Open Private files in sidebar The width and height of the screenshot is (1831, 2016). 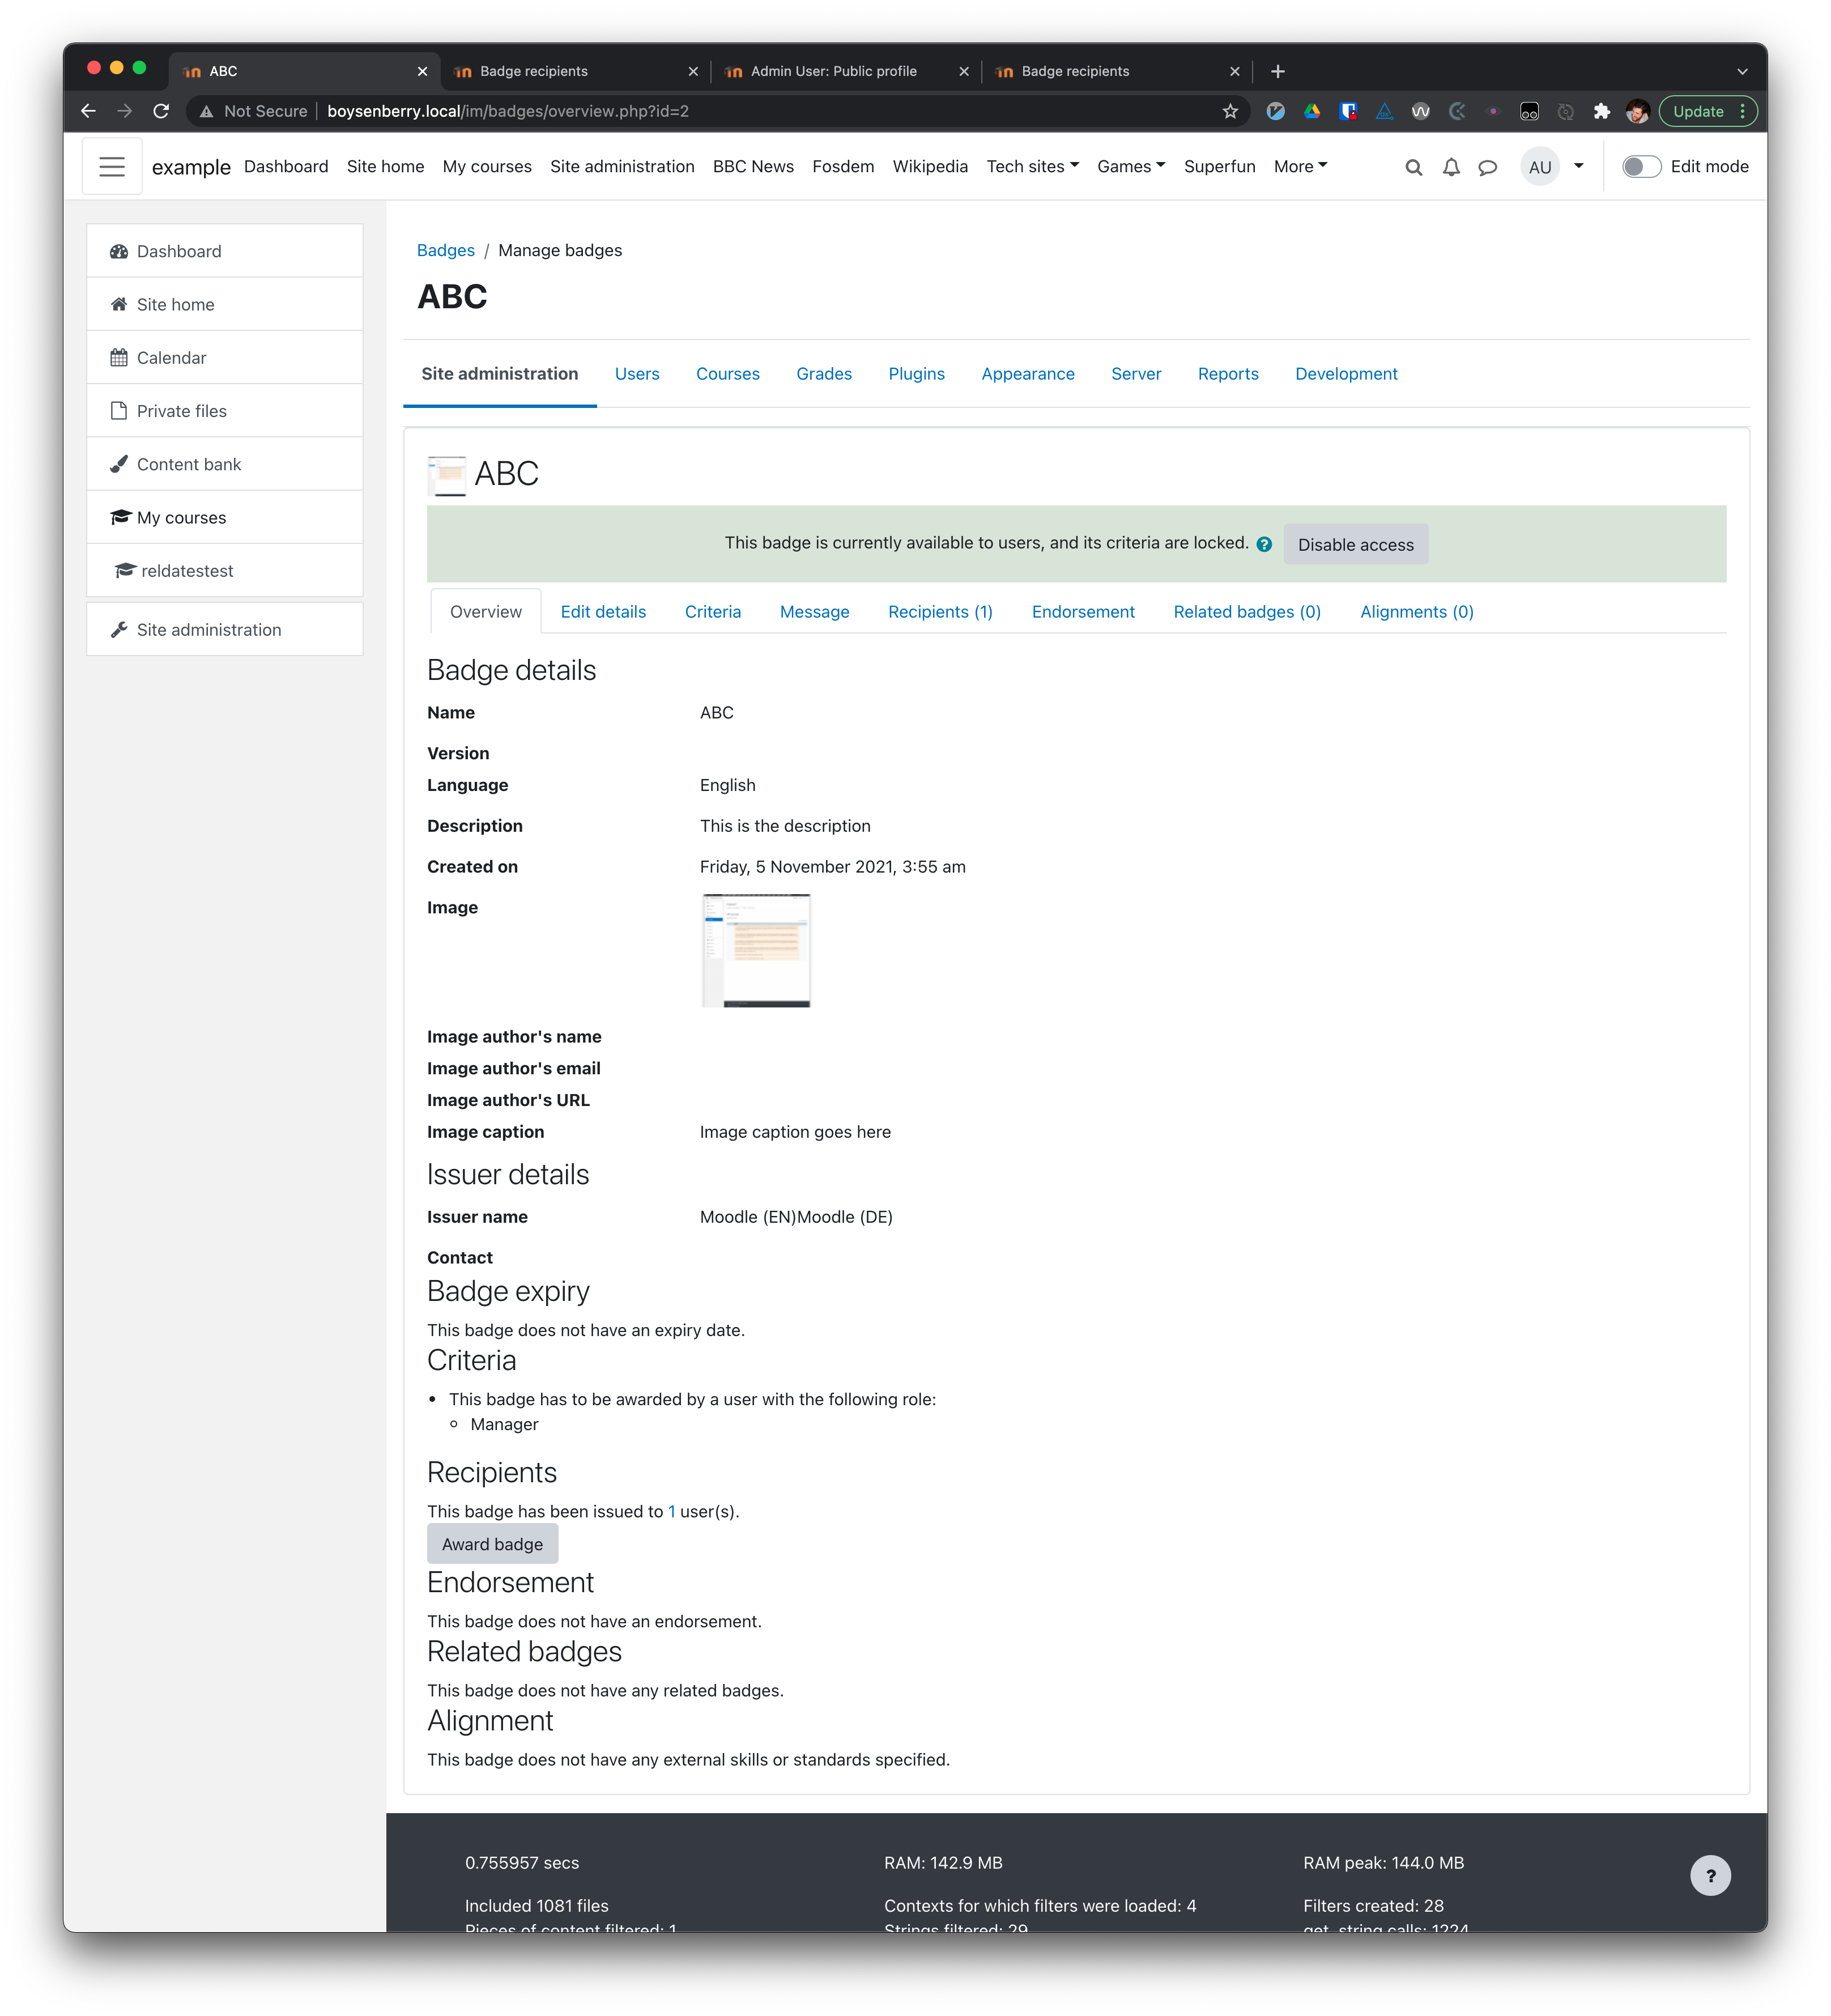coord(225,410)
